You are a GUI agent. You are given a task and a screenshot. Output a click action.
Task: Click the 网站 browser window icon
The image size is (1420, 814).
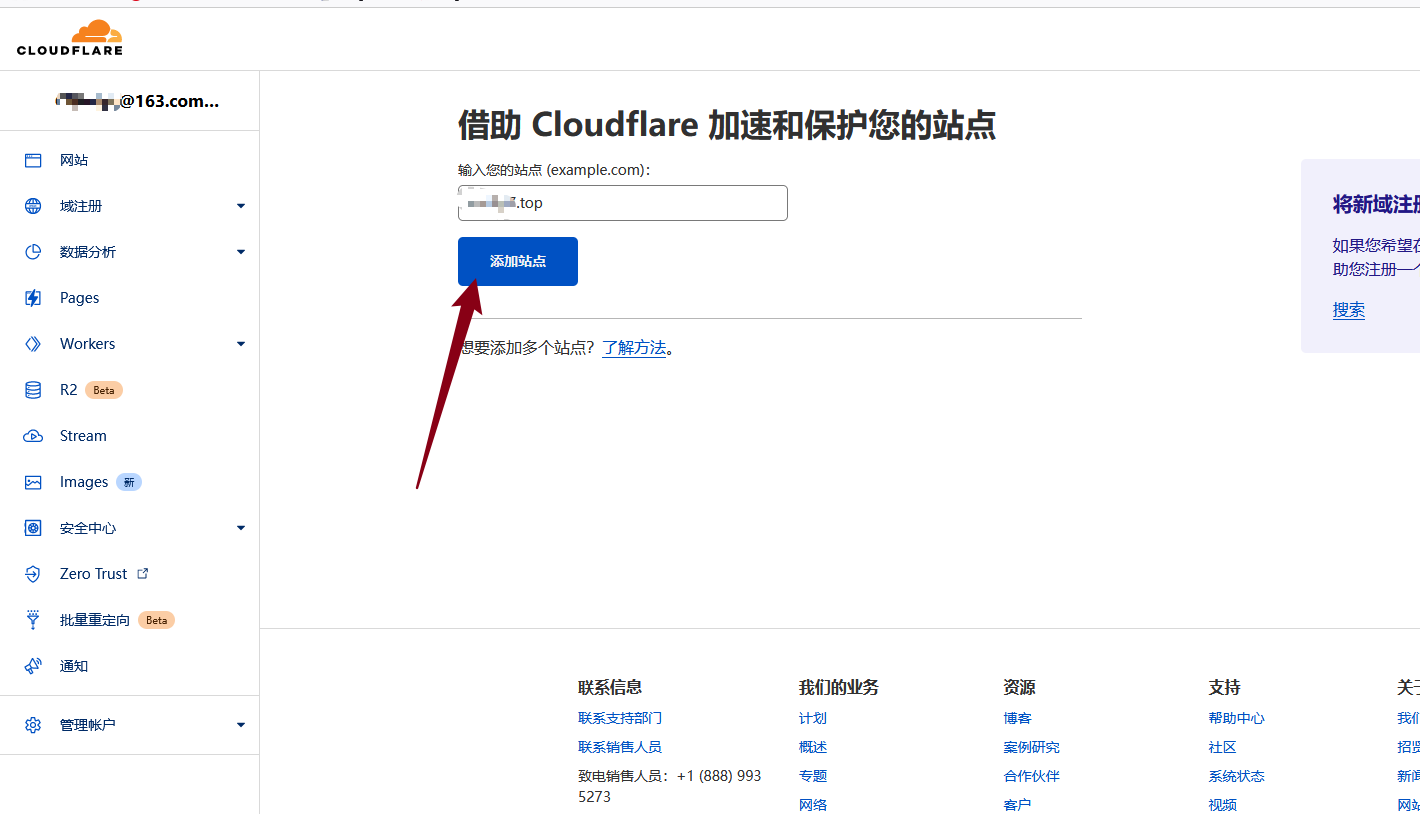[x=33, y=160]
